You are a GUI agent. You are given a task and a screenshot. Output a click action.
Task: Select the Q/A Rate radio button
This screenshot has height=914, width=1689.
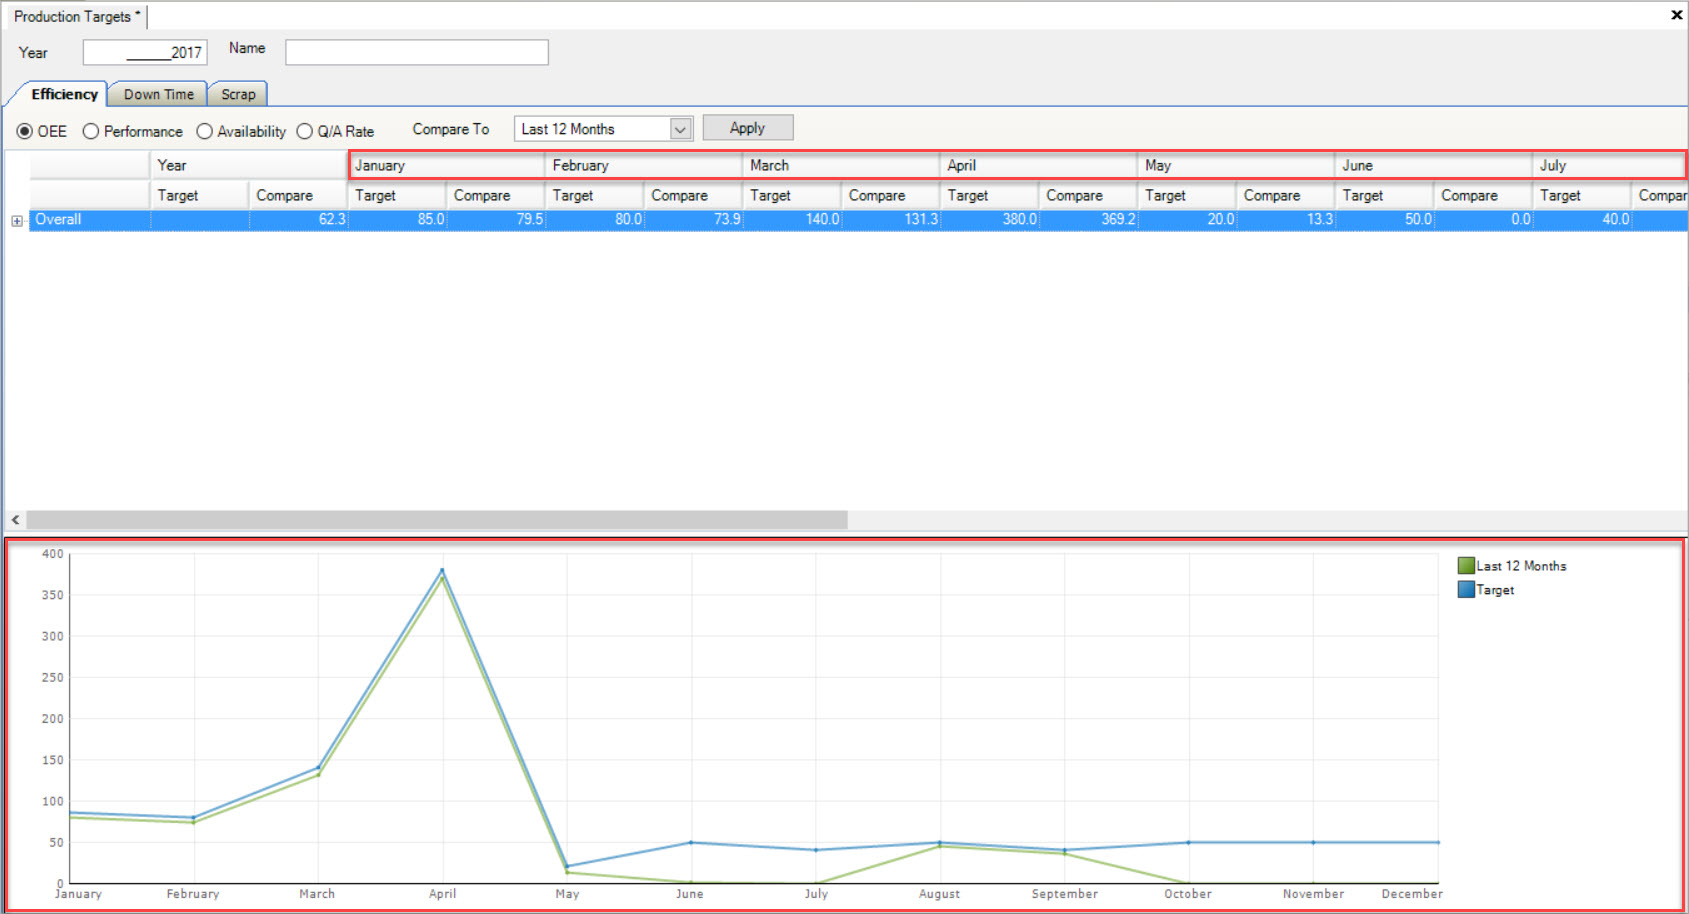(305, 131)
